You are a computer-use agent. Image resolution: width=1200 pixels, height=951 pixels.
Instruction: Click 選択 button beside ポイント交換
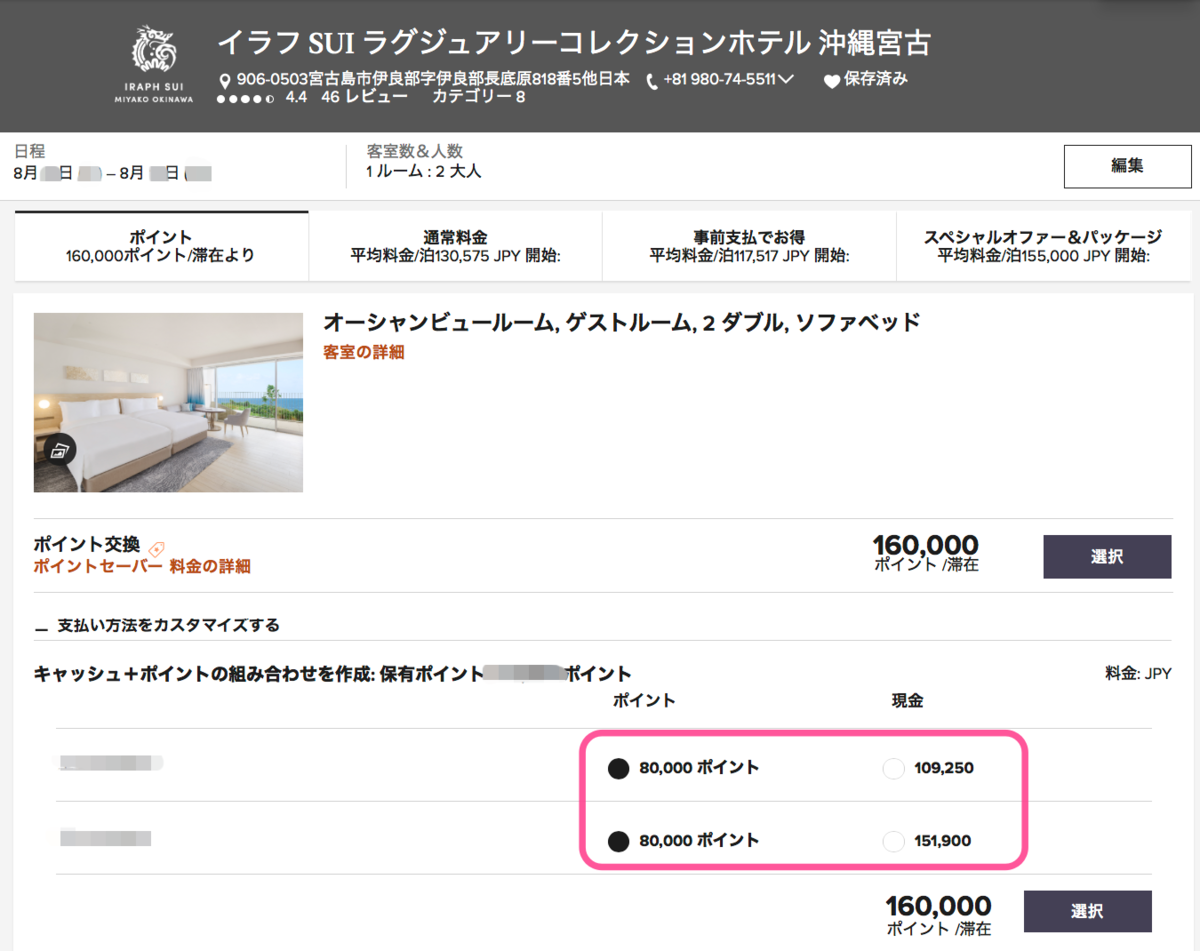1107,557
